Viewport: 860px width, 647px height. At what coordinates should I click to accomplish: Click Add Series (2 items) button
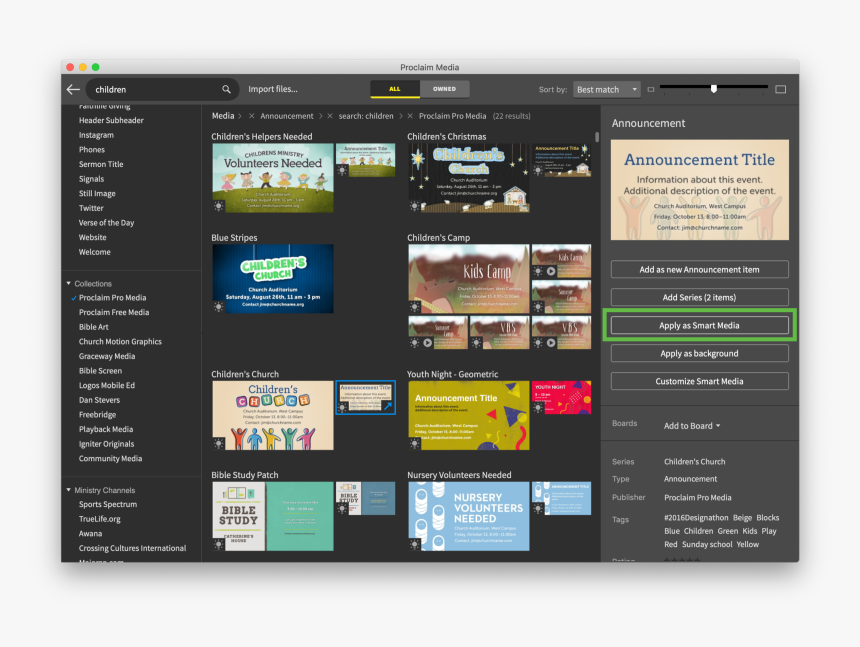[700, 298]
